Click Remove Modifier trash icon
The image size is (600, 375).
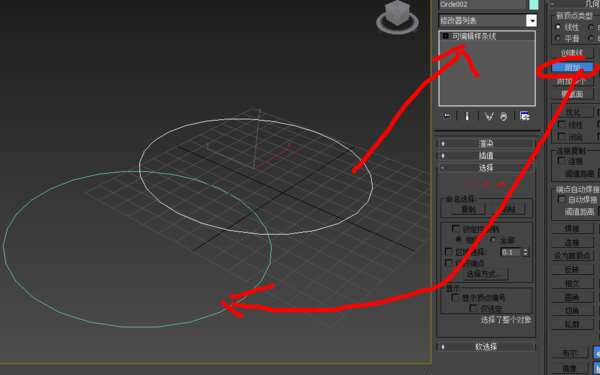[504, 116]
